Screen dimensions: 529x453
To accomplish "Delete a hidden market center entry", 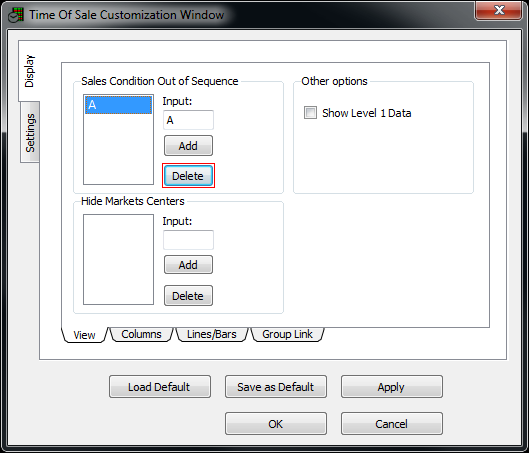I will (x=188, y=295).
